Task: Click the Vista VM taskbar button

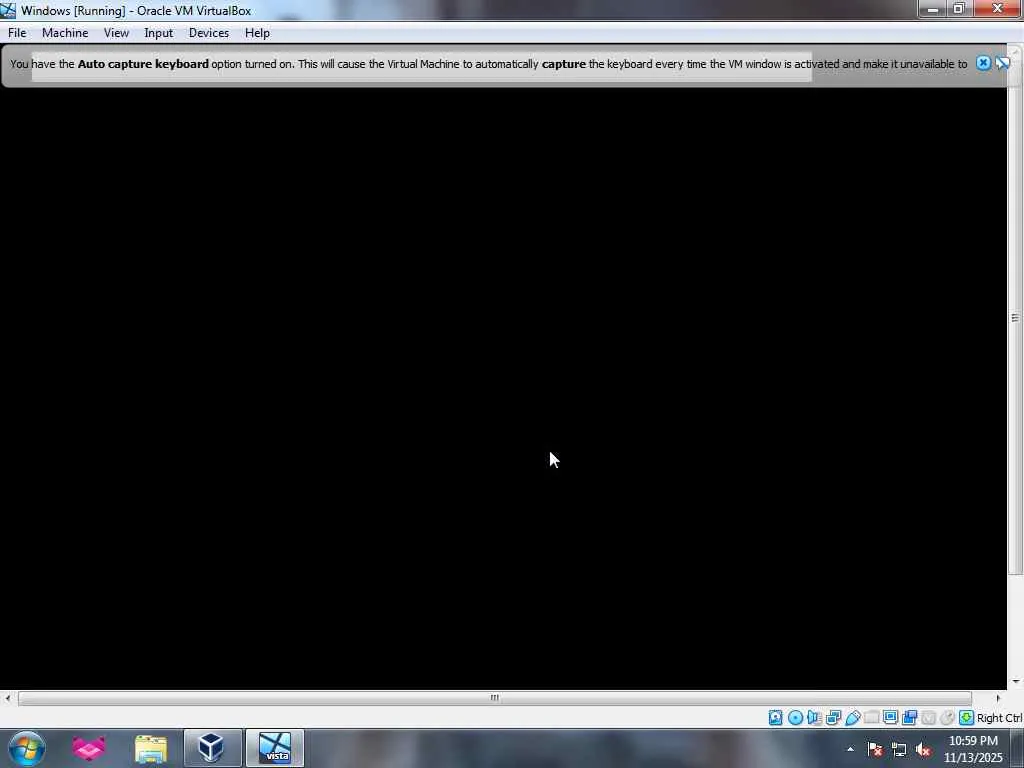Action: click(x=275, y=748)
